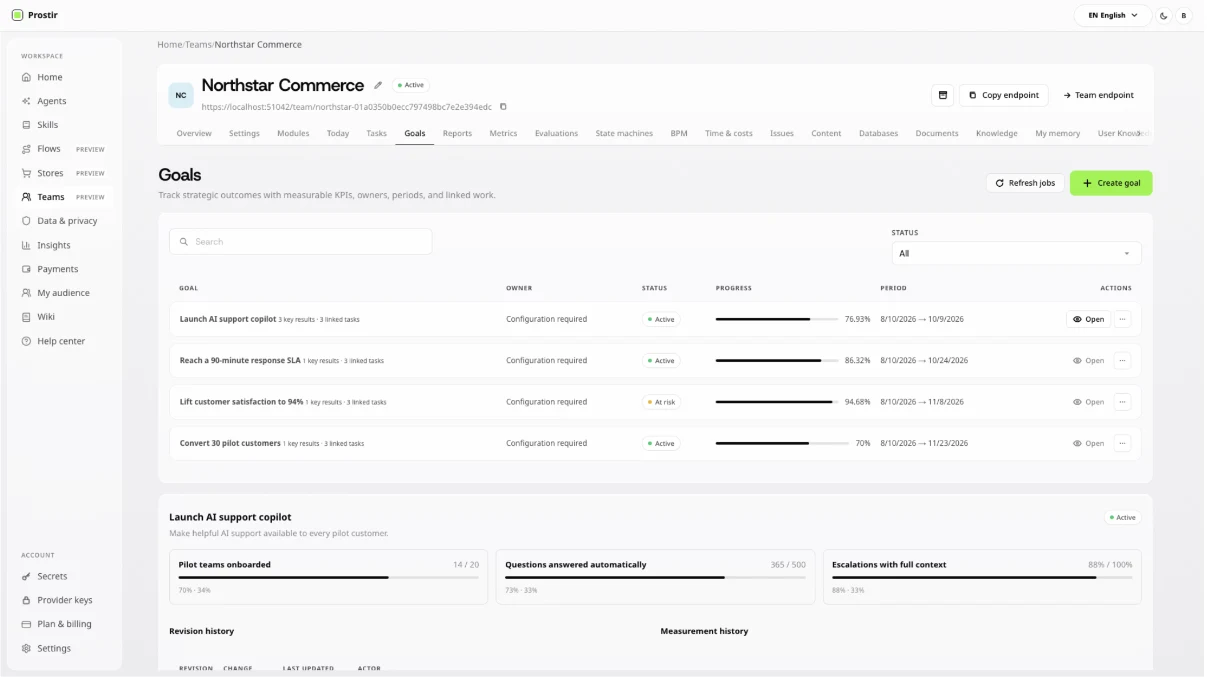Image resolution: width=1207 pixels, height=677 pixels.
Task: Click the period 8/10/2026 → 11/23/2026
Action: [x=922, y=443]
